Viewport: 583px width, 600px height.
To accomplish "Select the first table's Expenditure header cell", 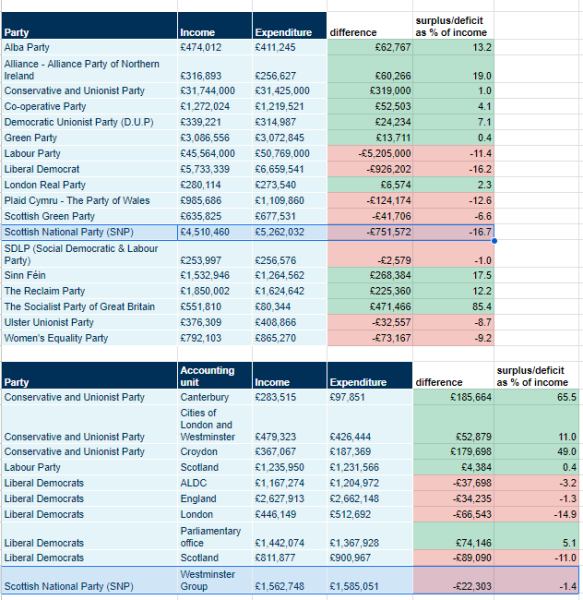I will click(x=290, y=26).
